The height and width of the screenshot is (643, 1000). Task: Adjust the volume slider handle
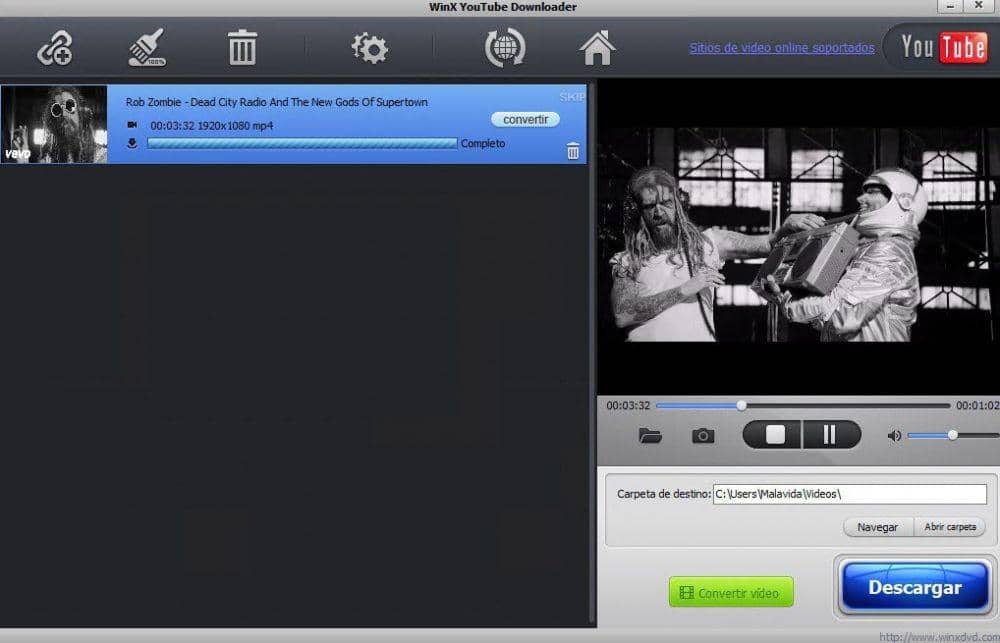tap(952, 435)
